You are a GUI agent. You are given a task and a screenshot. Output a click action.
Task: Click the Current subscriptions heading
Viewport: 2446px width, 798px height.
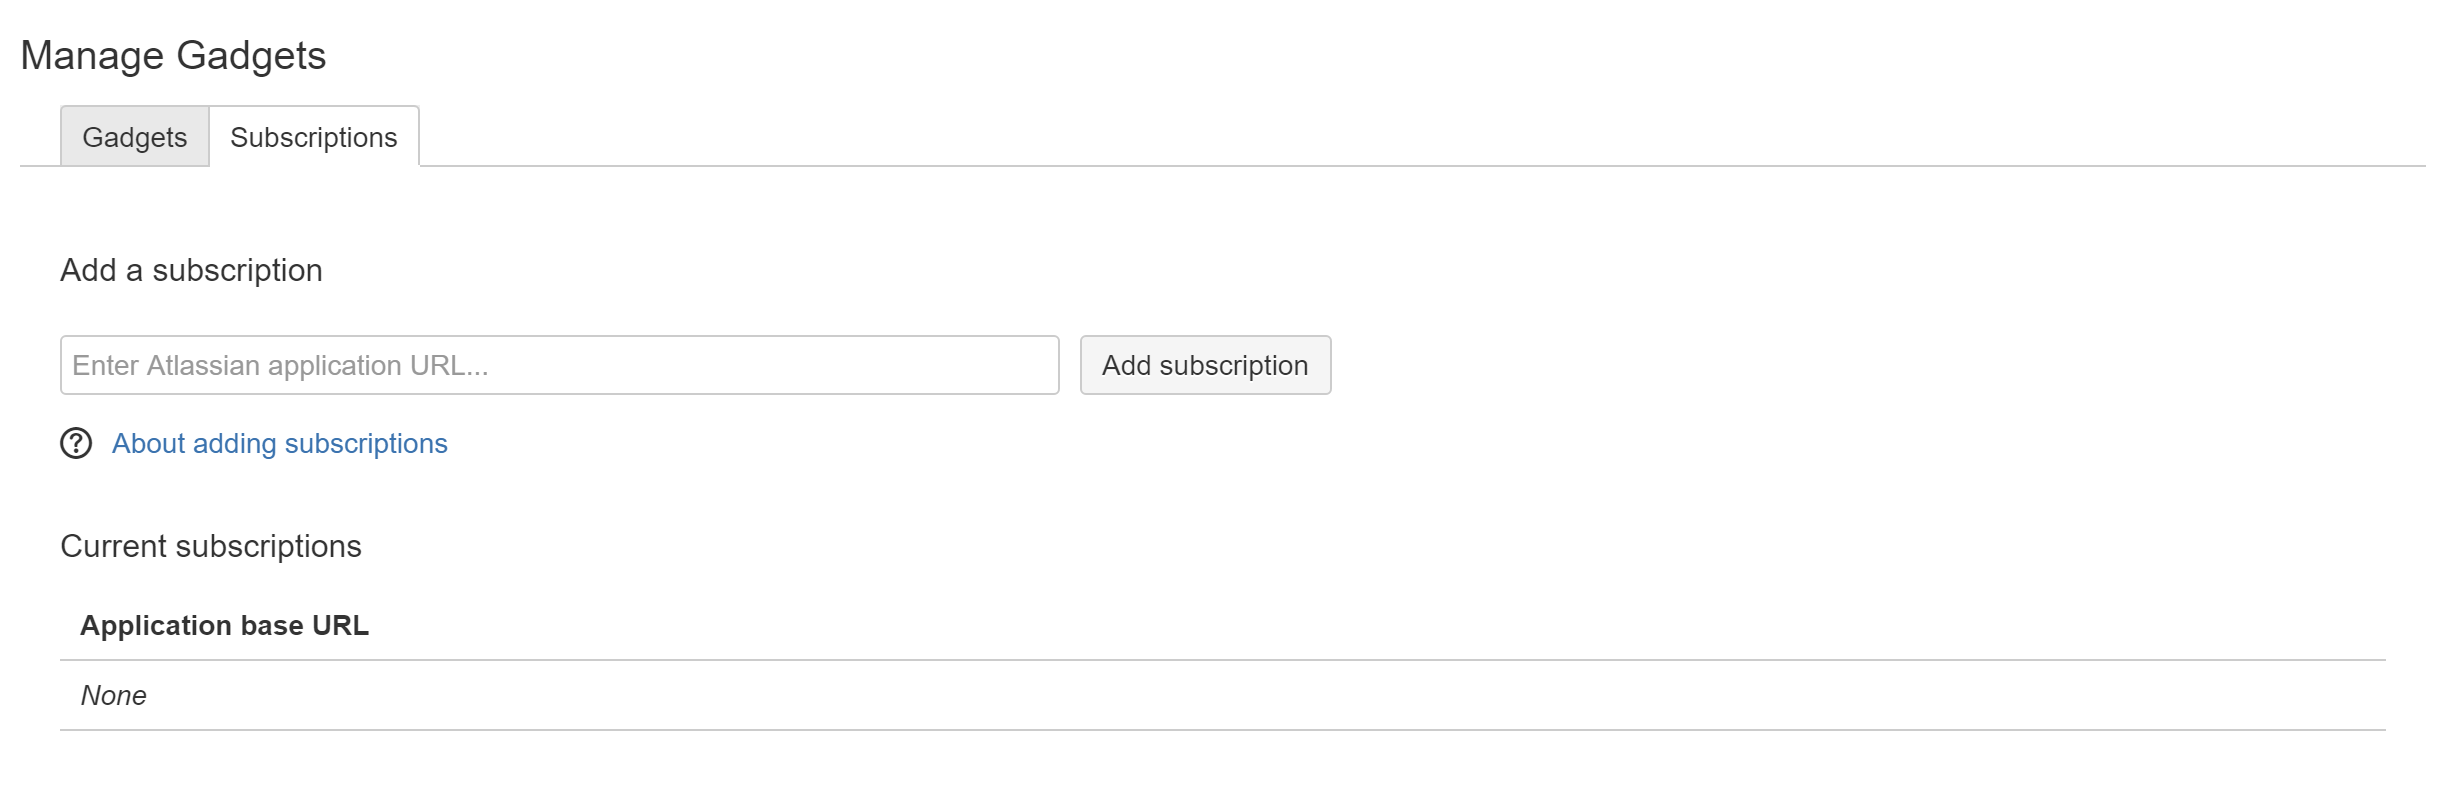click(211, 546)
